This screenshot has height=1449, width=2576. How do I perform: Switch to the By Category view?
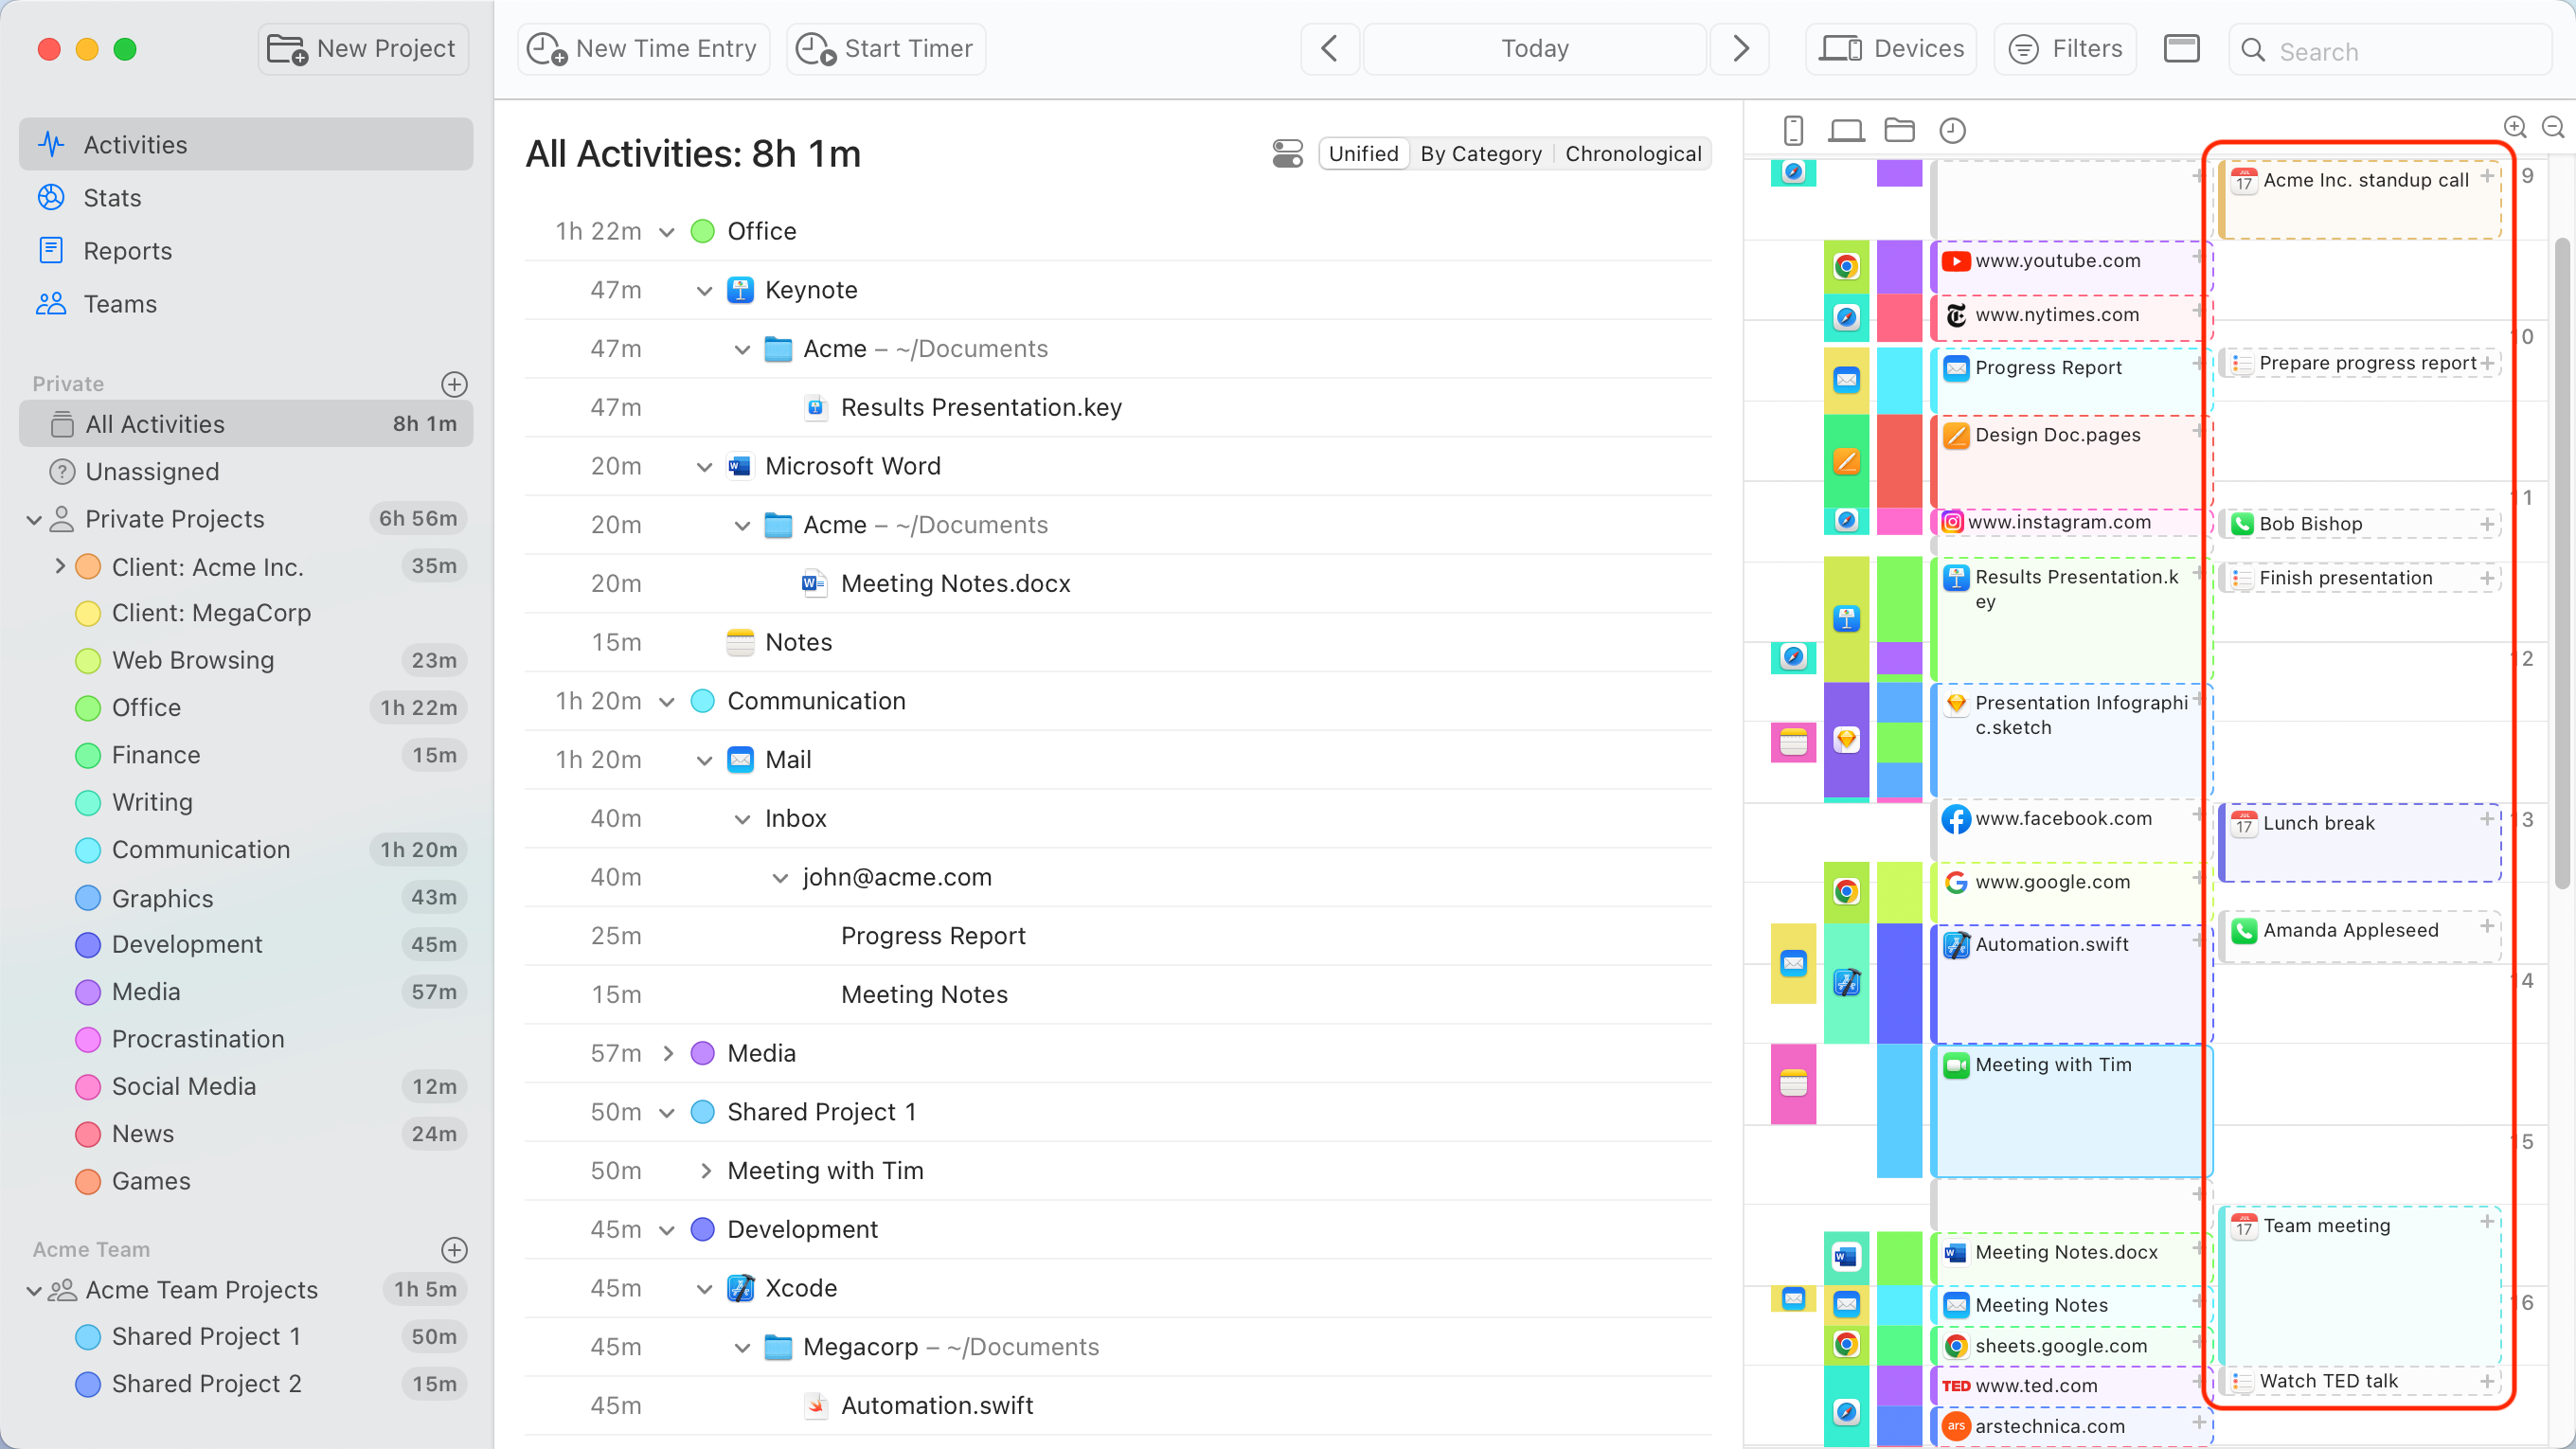coord(1481,153)
